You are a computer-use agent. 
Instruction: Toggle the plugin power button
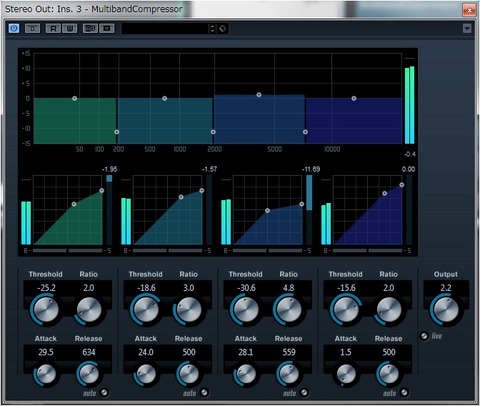click(14, 28)
